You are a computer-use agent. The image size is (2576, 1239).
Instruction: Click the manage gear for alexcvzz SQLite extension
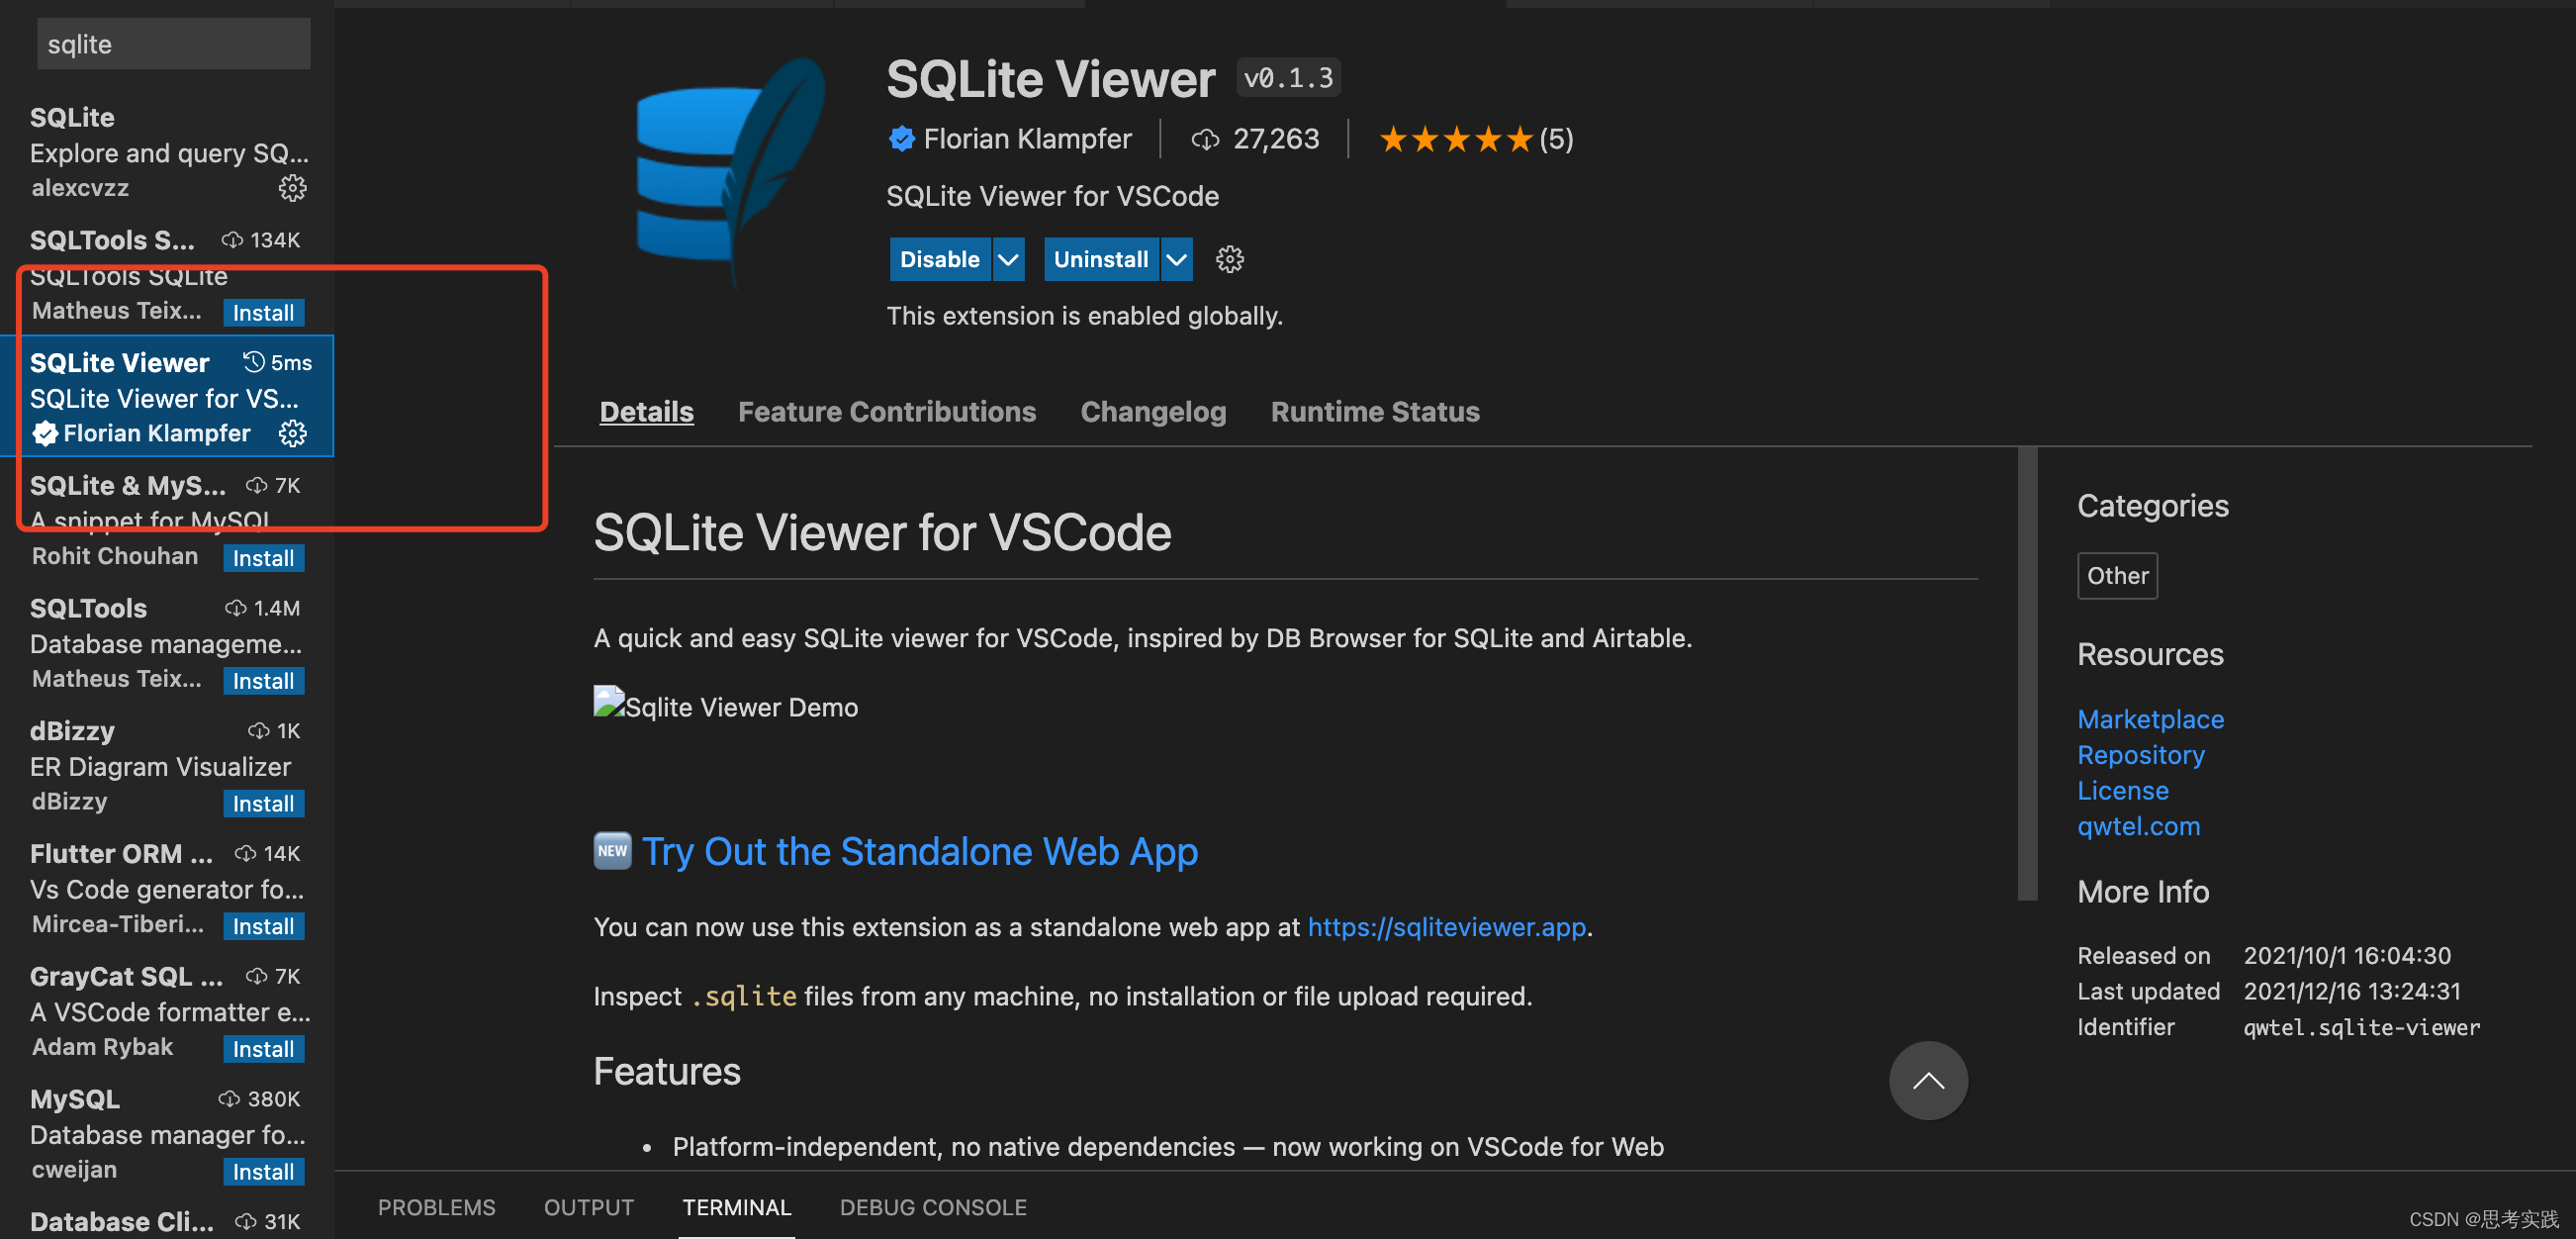tap(292, 188)
